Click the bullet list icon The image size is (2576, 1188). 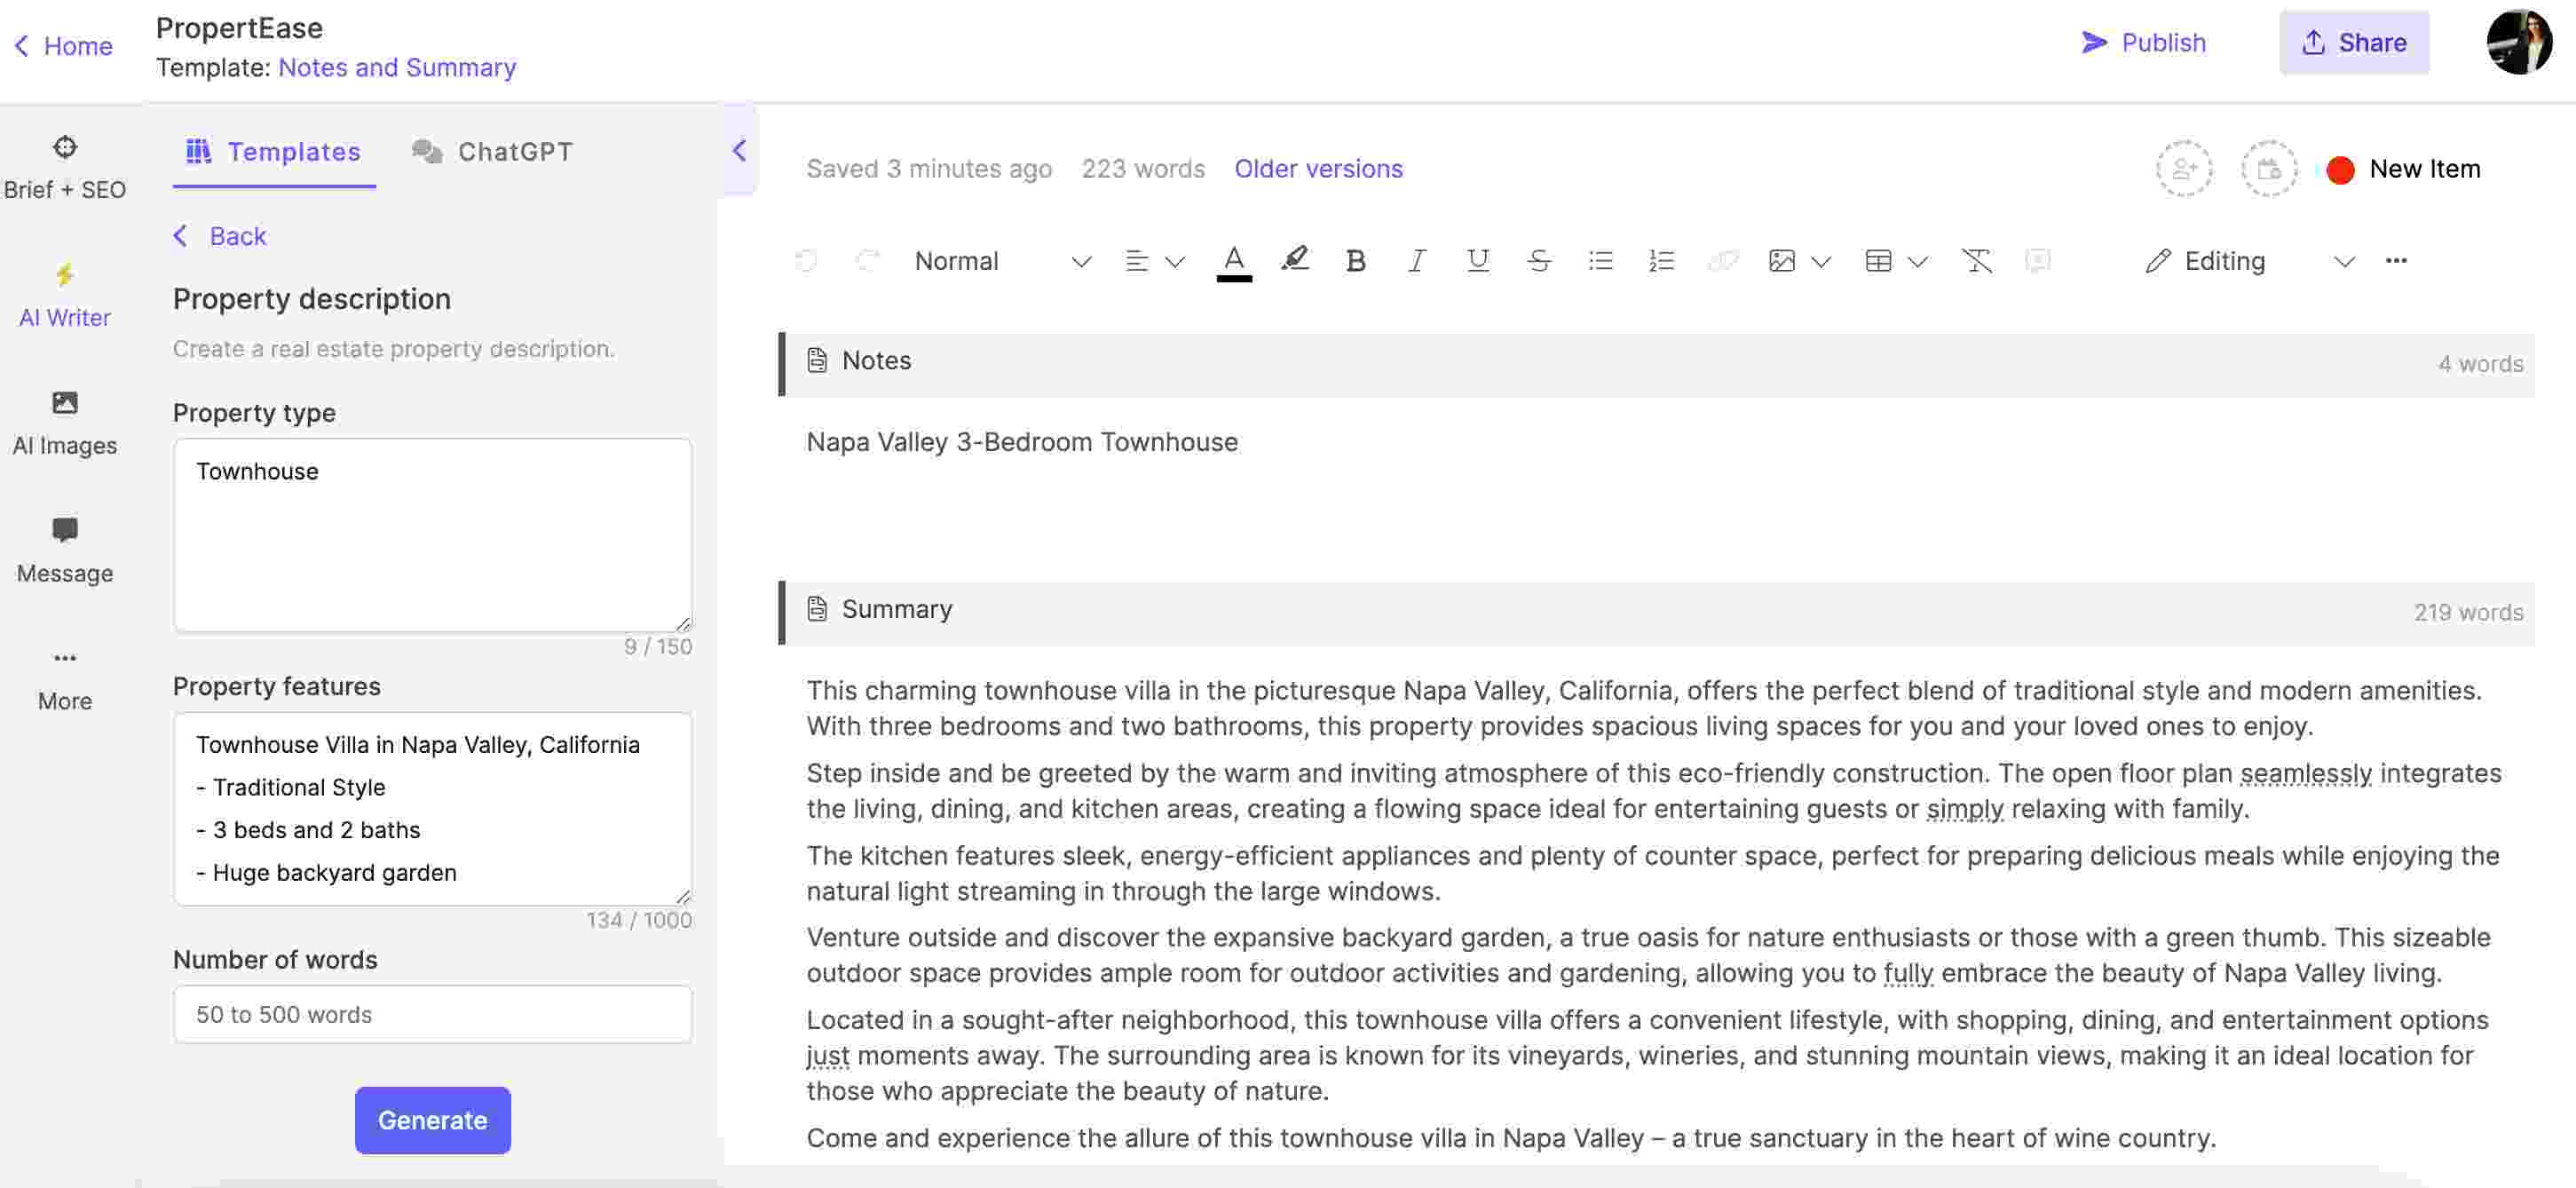(1599, 259)
